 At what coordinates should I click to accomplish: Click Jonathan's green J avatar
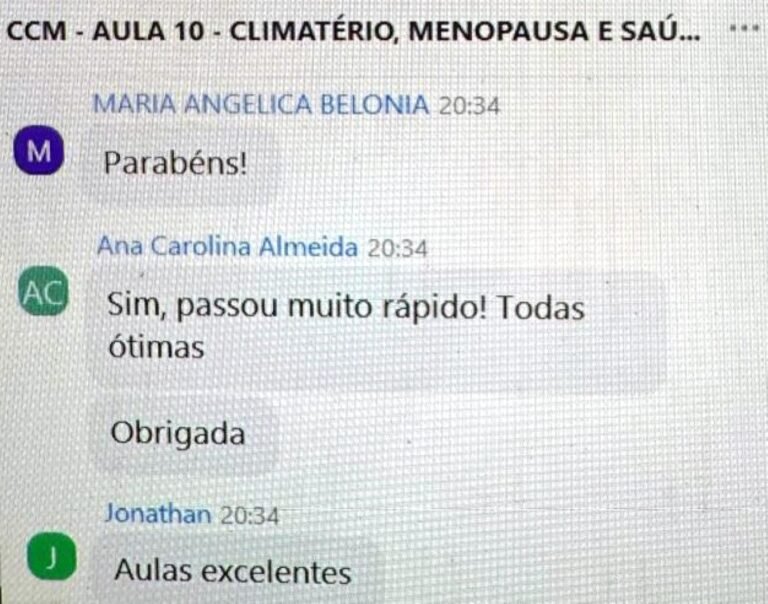coord(52,556)
